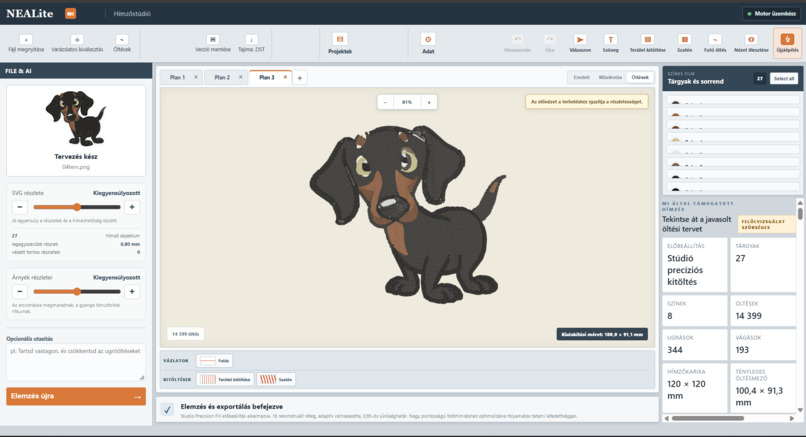This screenshot has width=806, height=437.
Task: Click the 81% zoom value
Action: click(407, 102)
